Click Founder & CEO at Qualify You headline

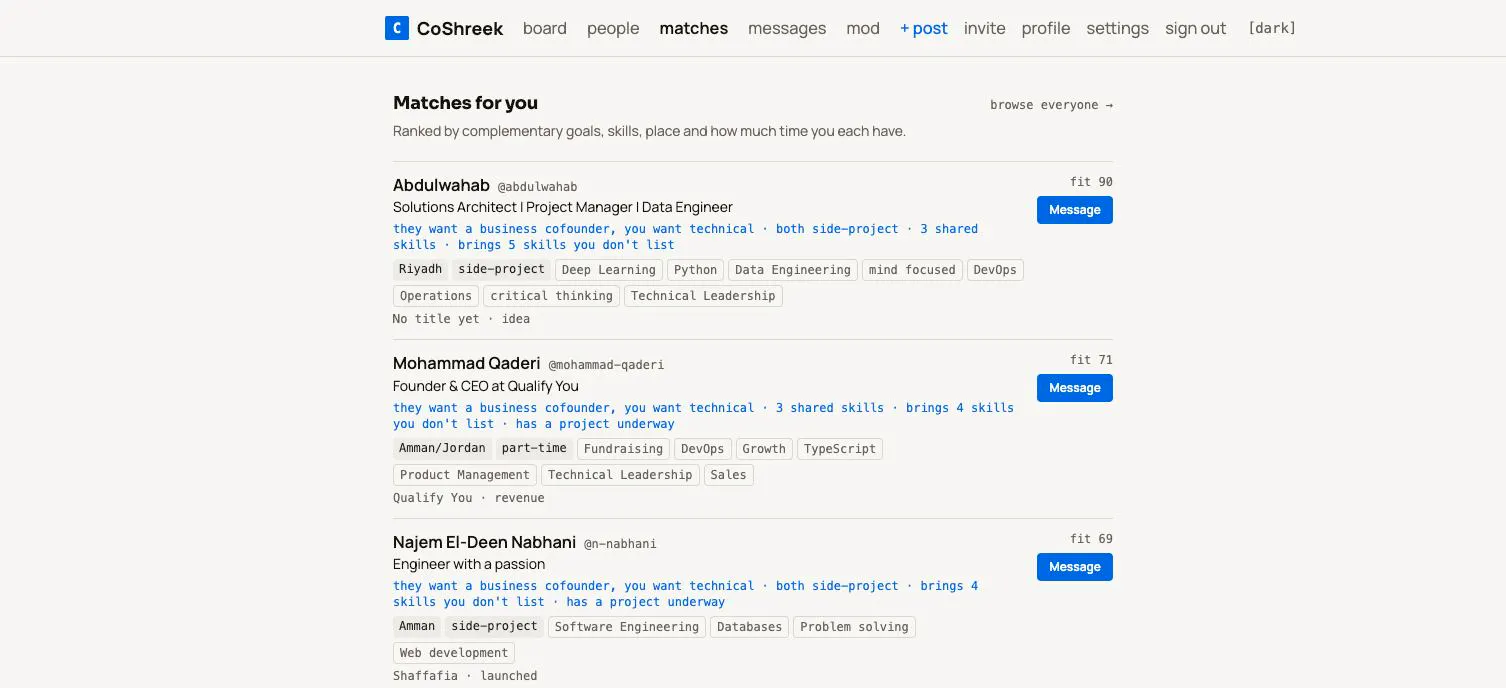[x=486, y=386]
